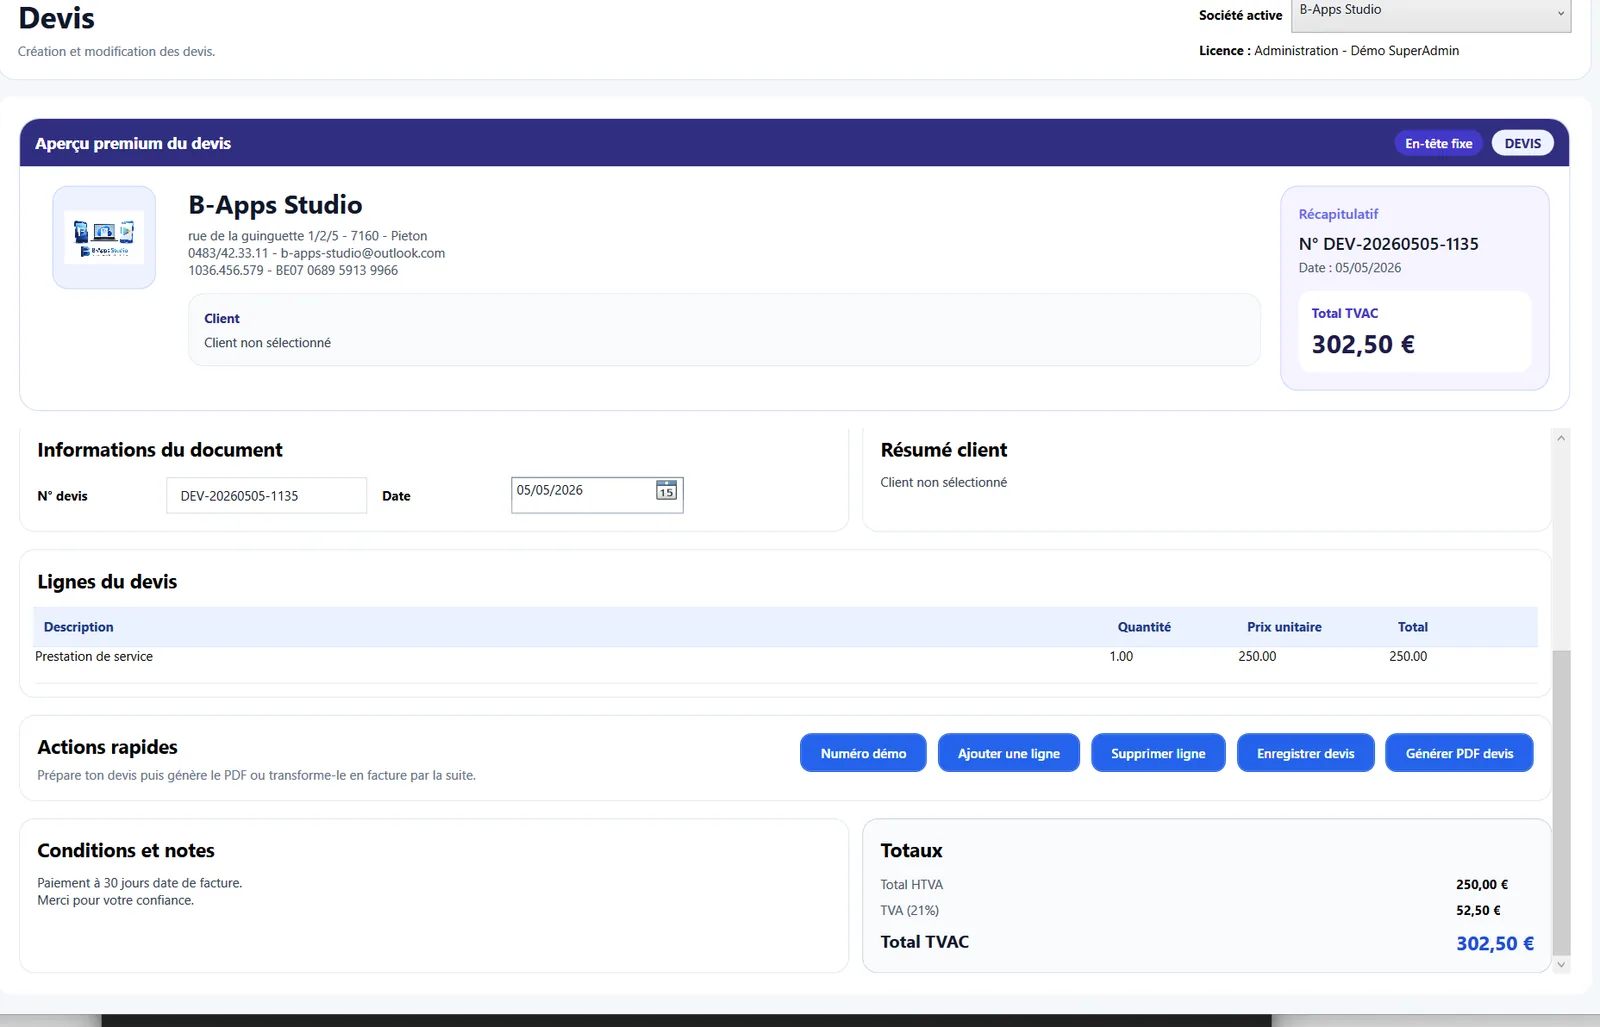
Task: Click quantity cell 1.00
Action: tap(1121, 657)
